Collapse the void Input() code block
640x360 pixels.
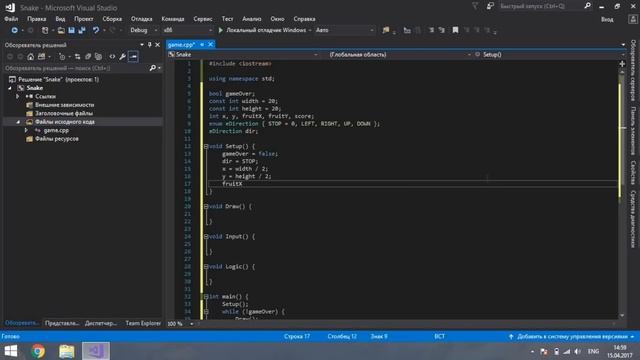206,236
